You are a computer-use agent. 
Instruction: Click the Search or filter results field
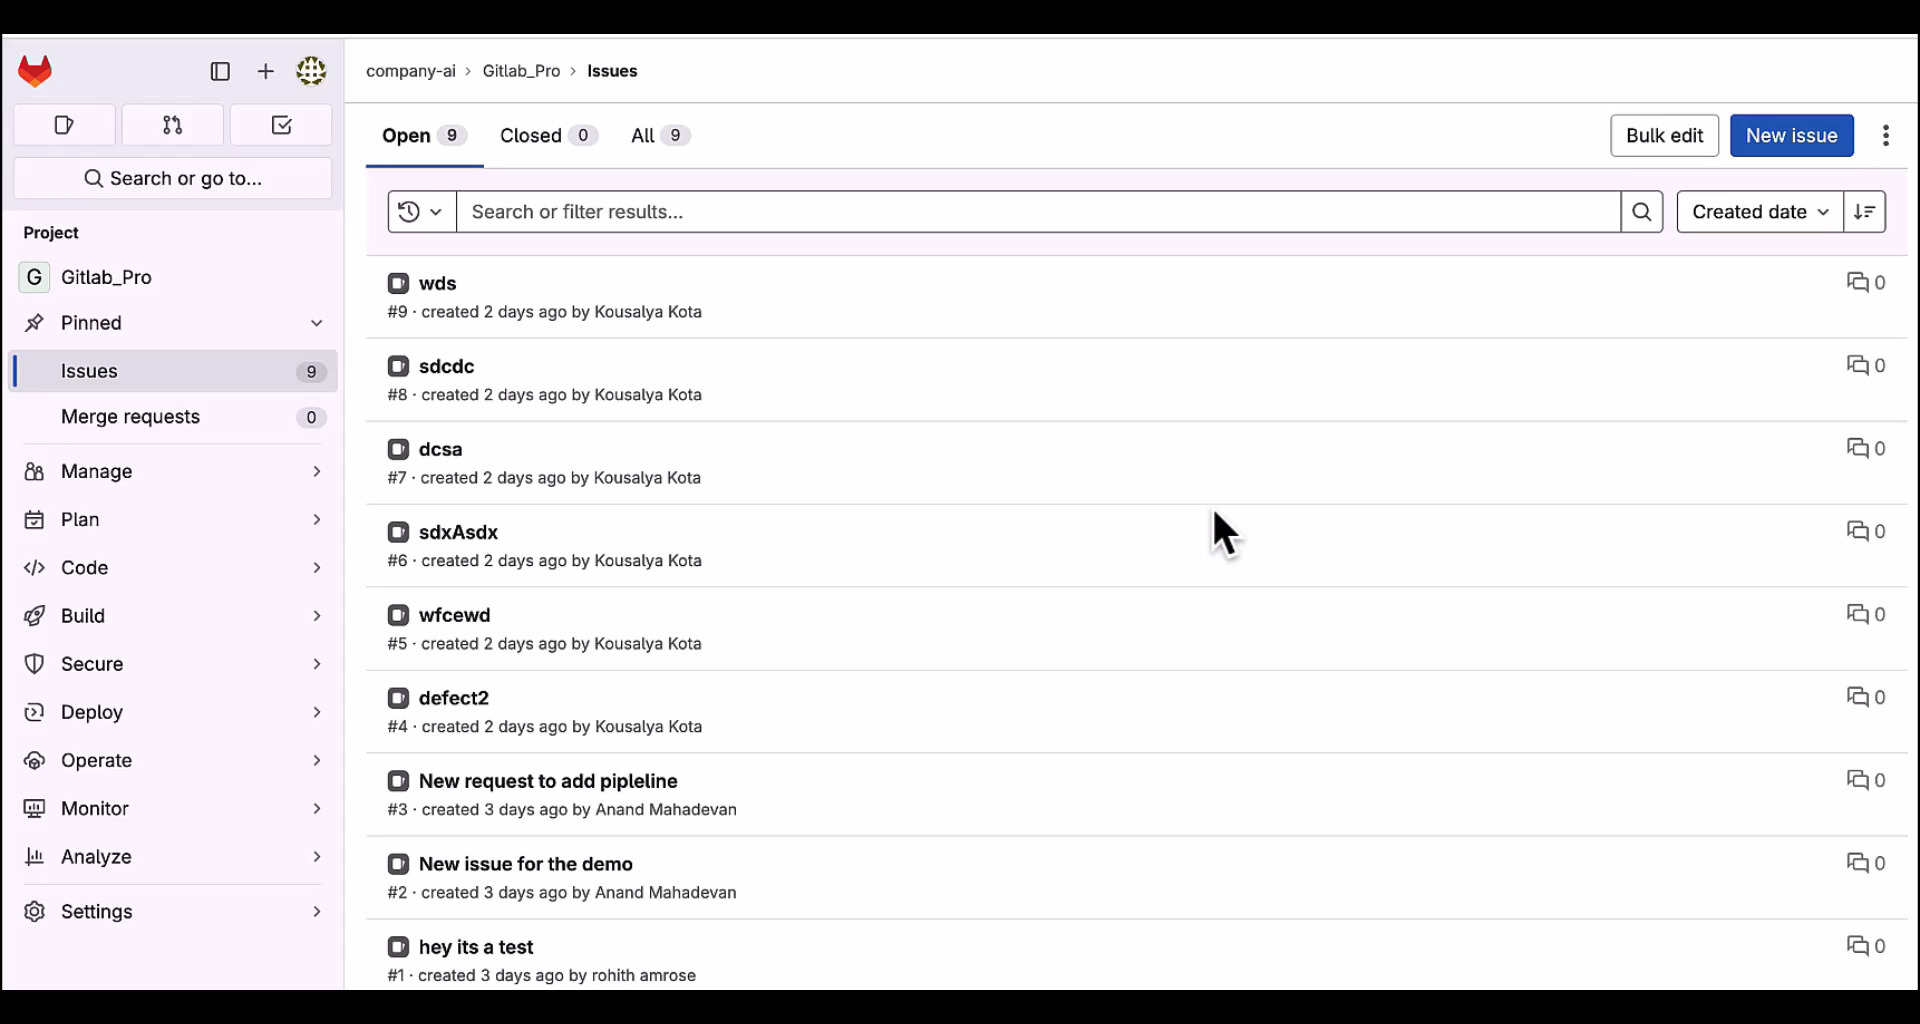click(1038, 212)
